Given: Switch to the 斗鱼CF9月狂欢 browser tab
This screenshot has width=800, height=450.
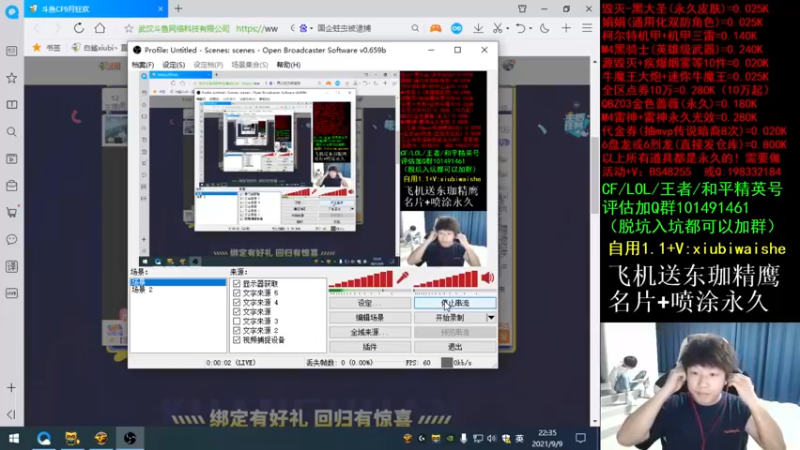Looking at the screenshot, I should 96,9.
